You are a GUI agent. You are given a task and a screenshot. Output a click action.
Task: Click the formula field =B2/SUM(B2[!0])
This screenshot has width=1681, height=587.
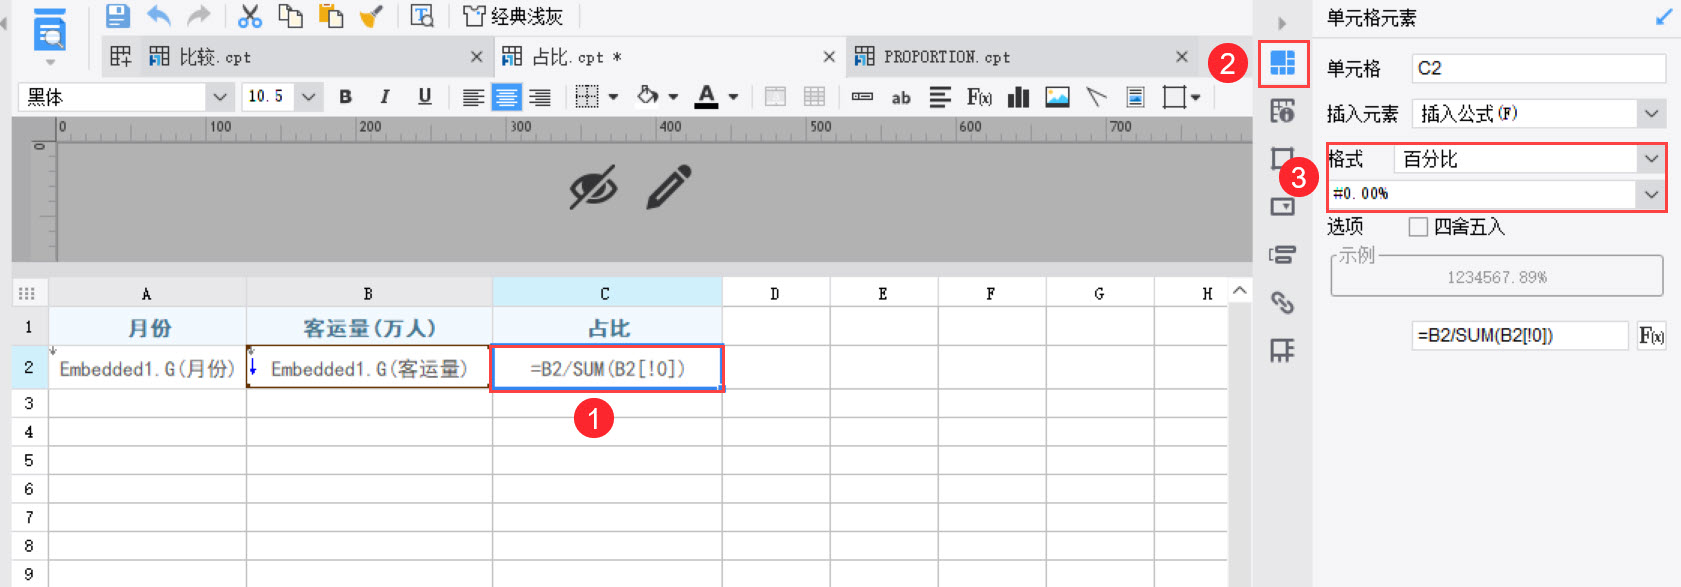tap(1520, 336)
